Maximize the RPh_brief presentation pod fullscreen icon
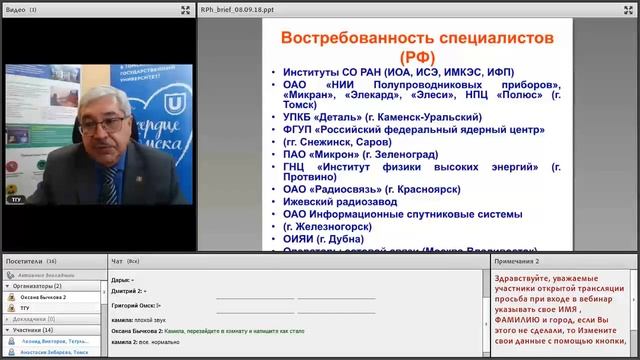The width and height of the screenshot is (640, 360). 628,10
